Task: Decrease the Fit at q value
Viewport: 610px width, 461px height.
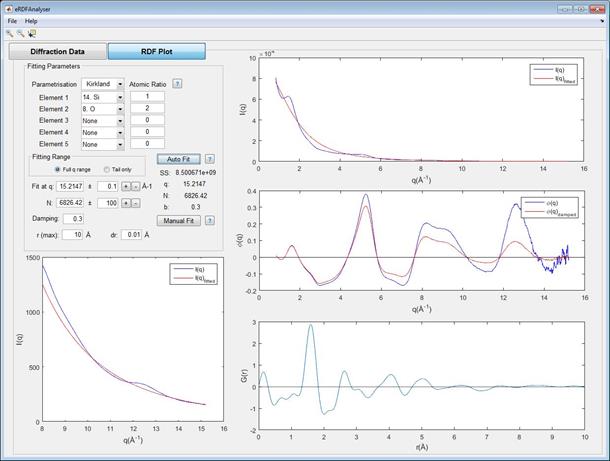Action: pos(135,187)
